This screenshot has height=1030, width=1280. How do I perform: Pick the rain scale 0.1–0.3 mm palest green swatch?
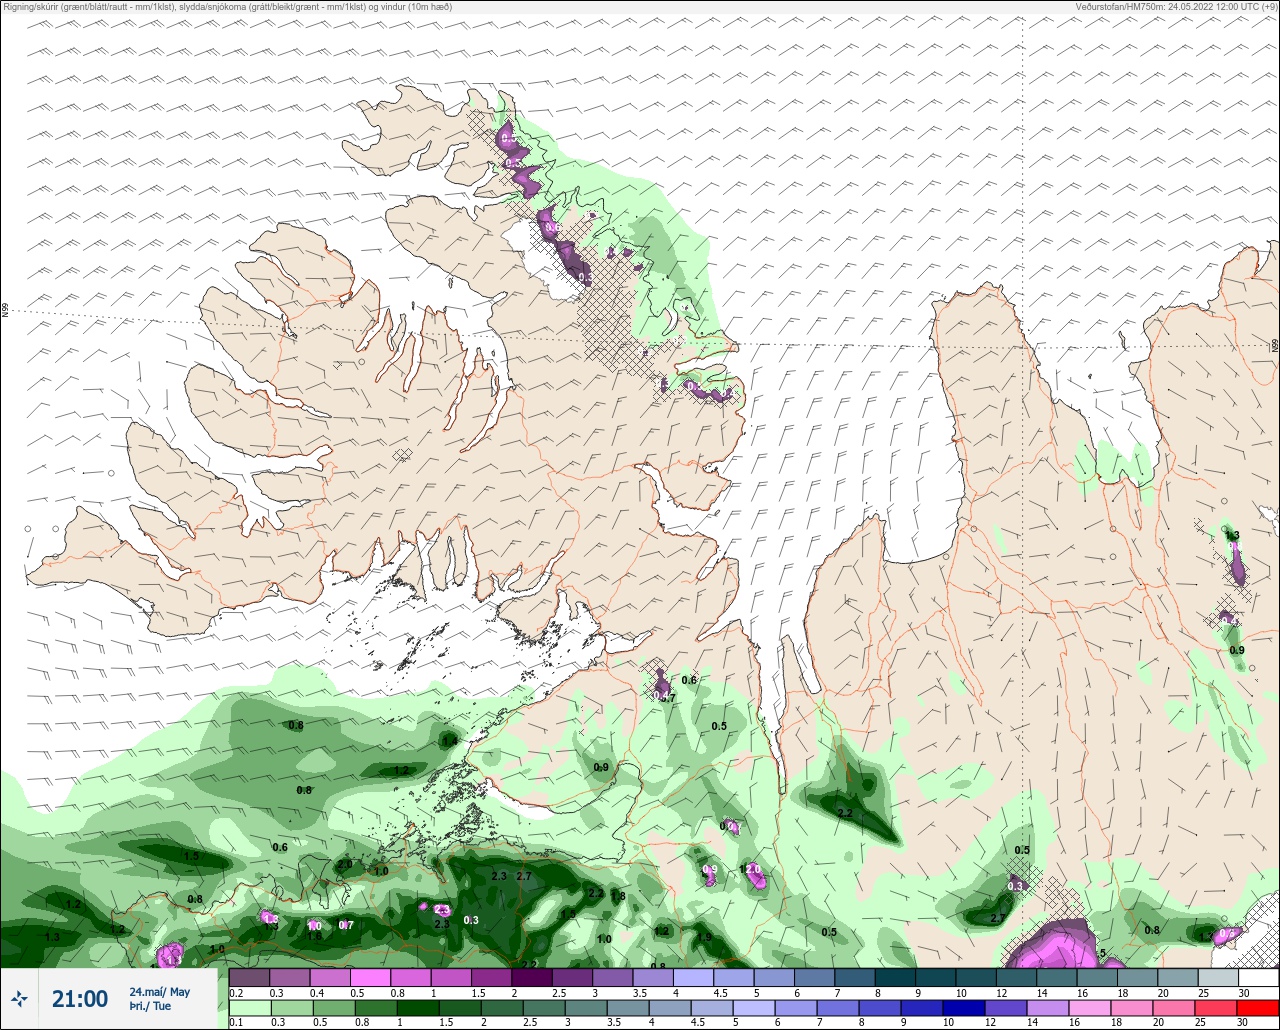[249, 1008]
